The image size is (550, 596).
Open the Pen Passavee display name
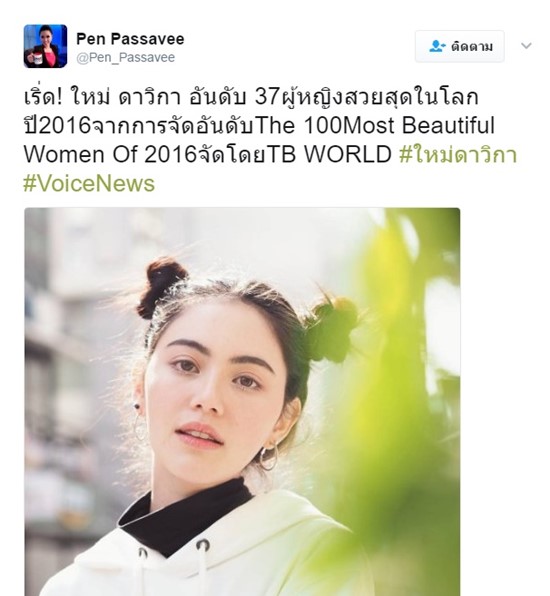pos(130,39)
